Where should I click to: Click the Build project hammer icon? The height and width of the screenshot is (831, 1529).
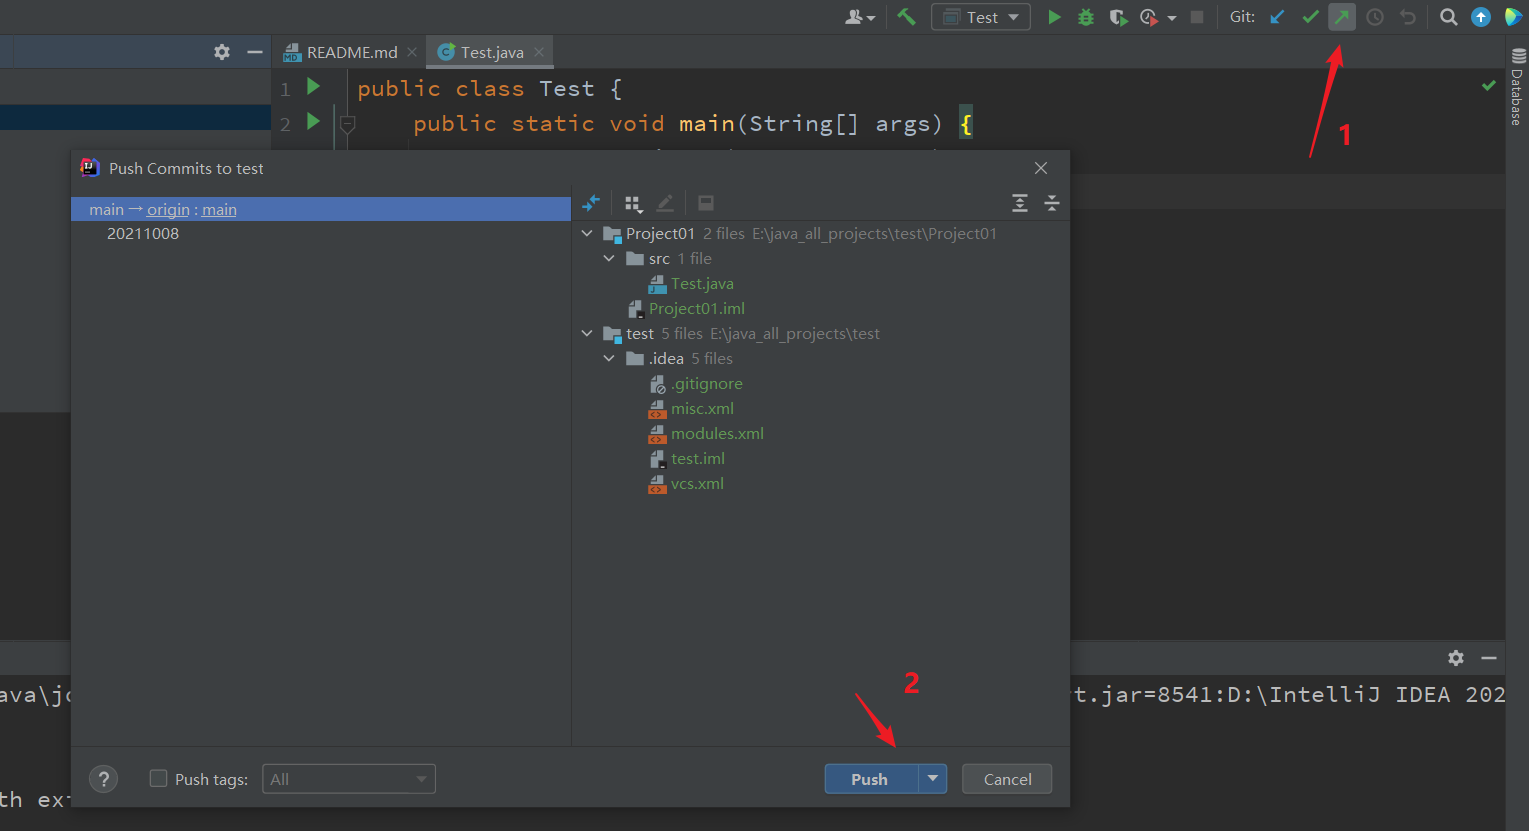(x=906, y=17)
